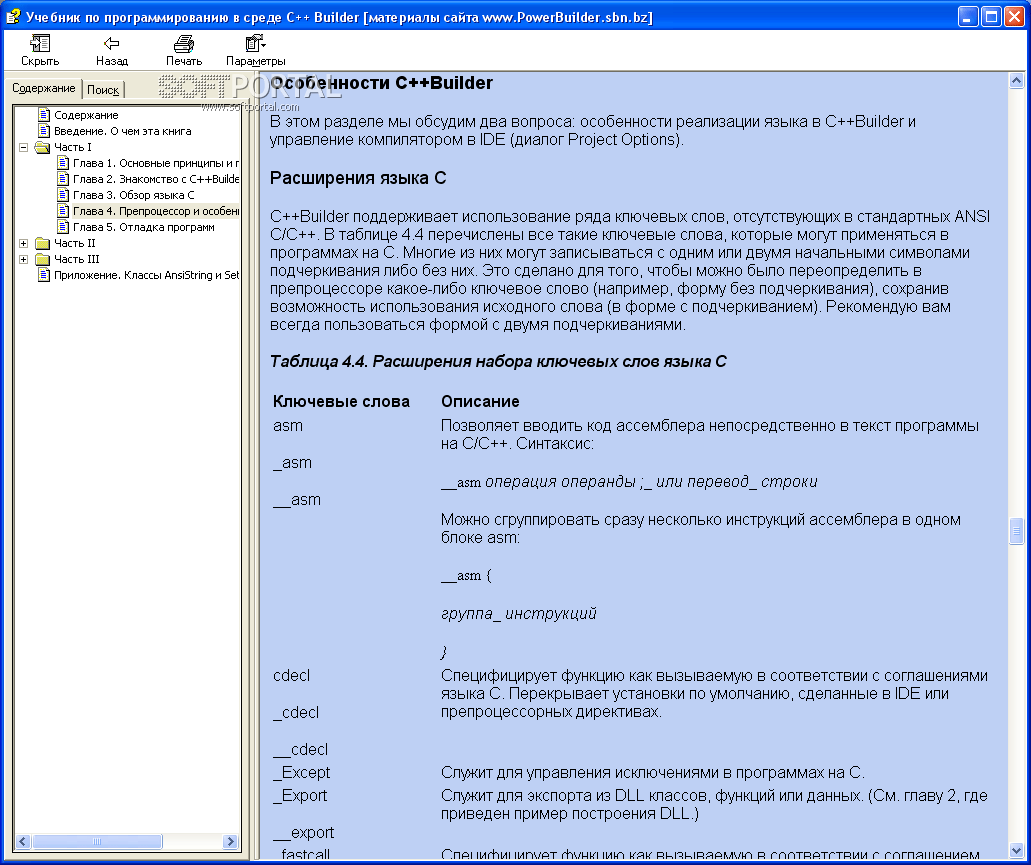Click the tree pane horizontal scroll thumb

[97, 841]
